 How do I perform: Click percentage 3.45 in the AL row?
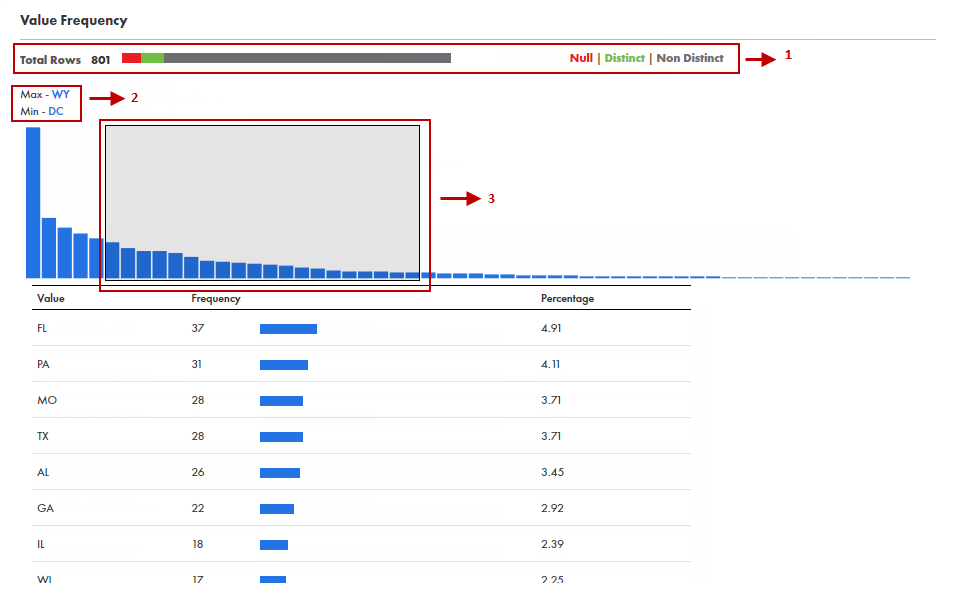(552, 472)
